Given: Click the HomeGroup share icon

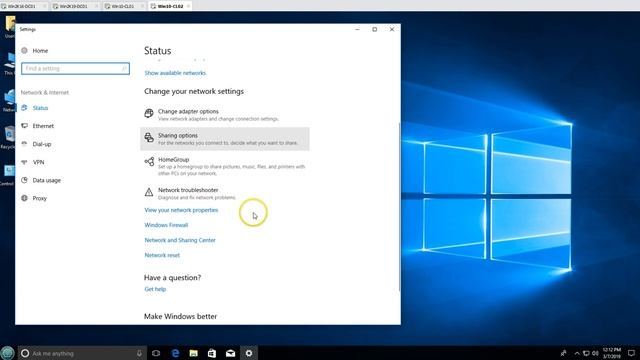Looking at the screenshot, I should 149,162.
